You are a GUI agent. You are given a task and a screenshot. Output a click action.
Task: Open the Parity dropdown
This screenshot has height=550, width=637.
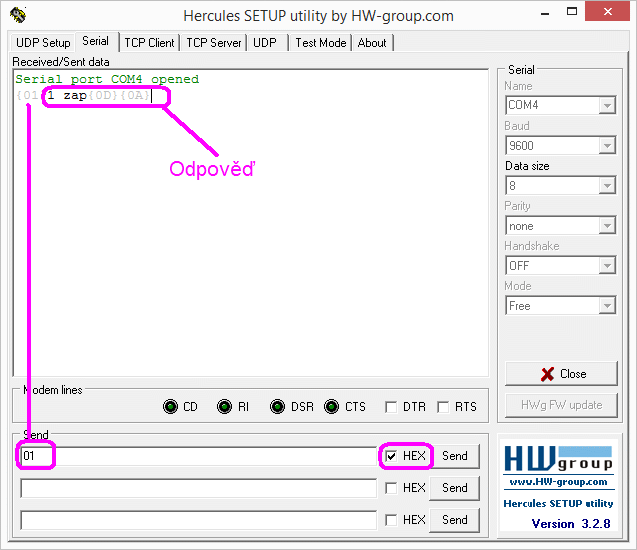(561, 225)
